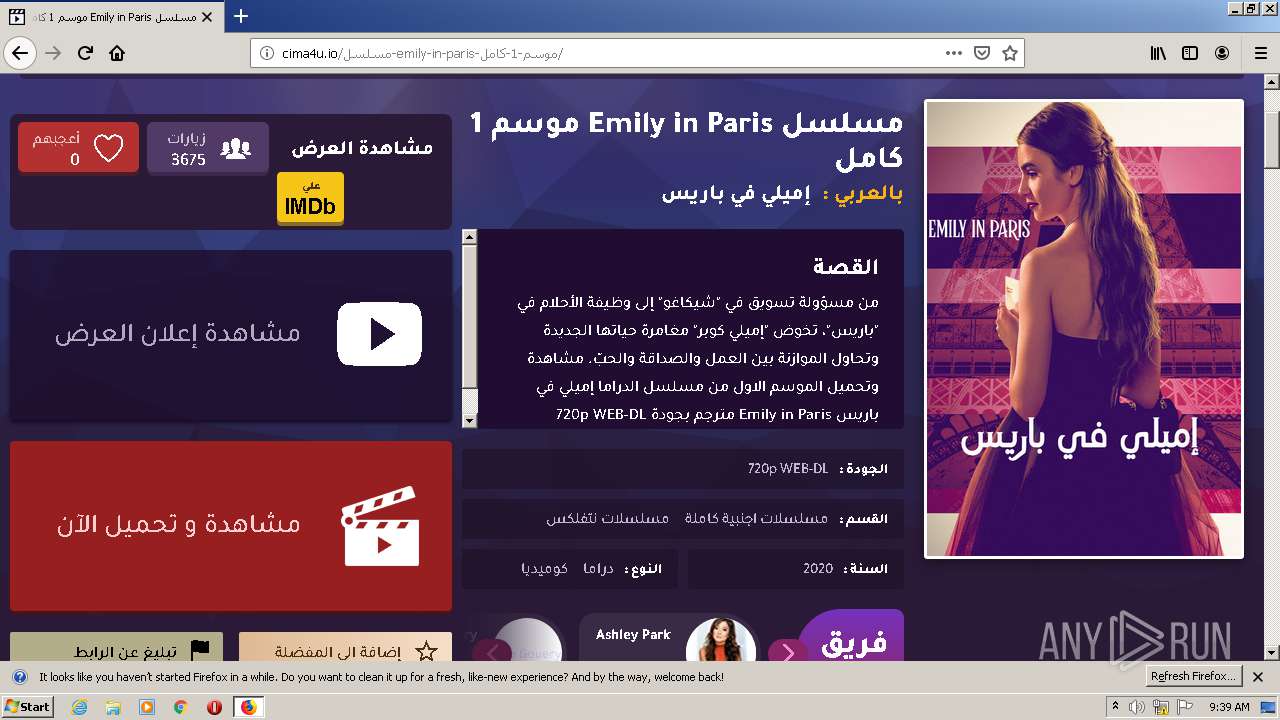Open the IMDb badge link
The width and height of the screenshot is (1280, 720).
coord(310,198)
